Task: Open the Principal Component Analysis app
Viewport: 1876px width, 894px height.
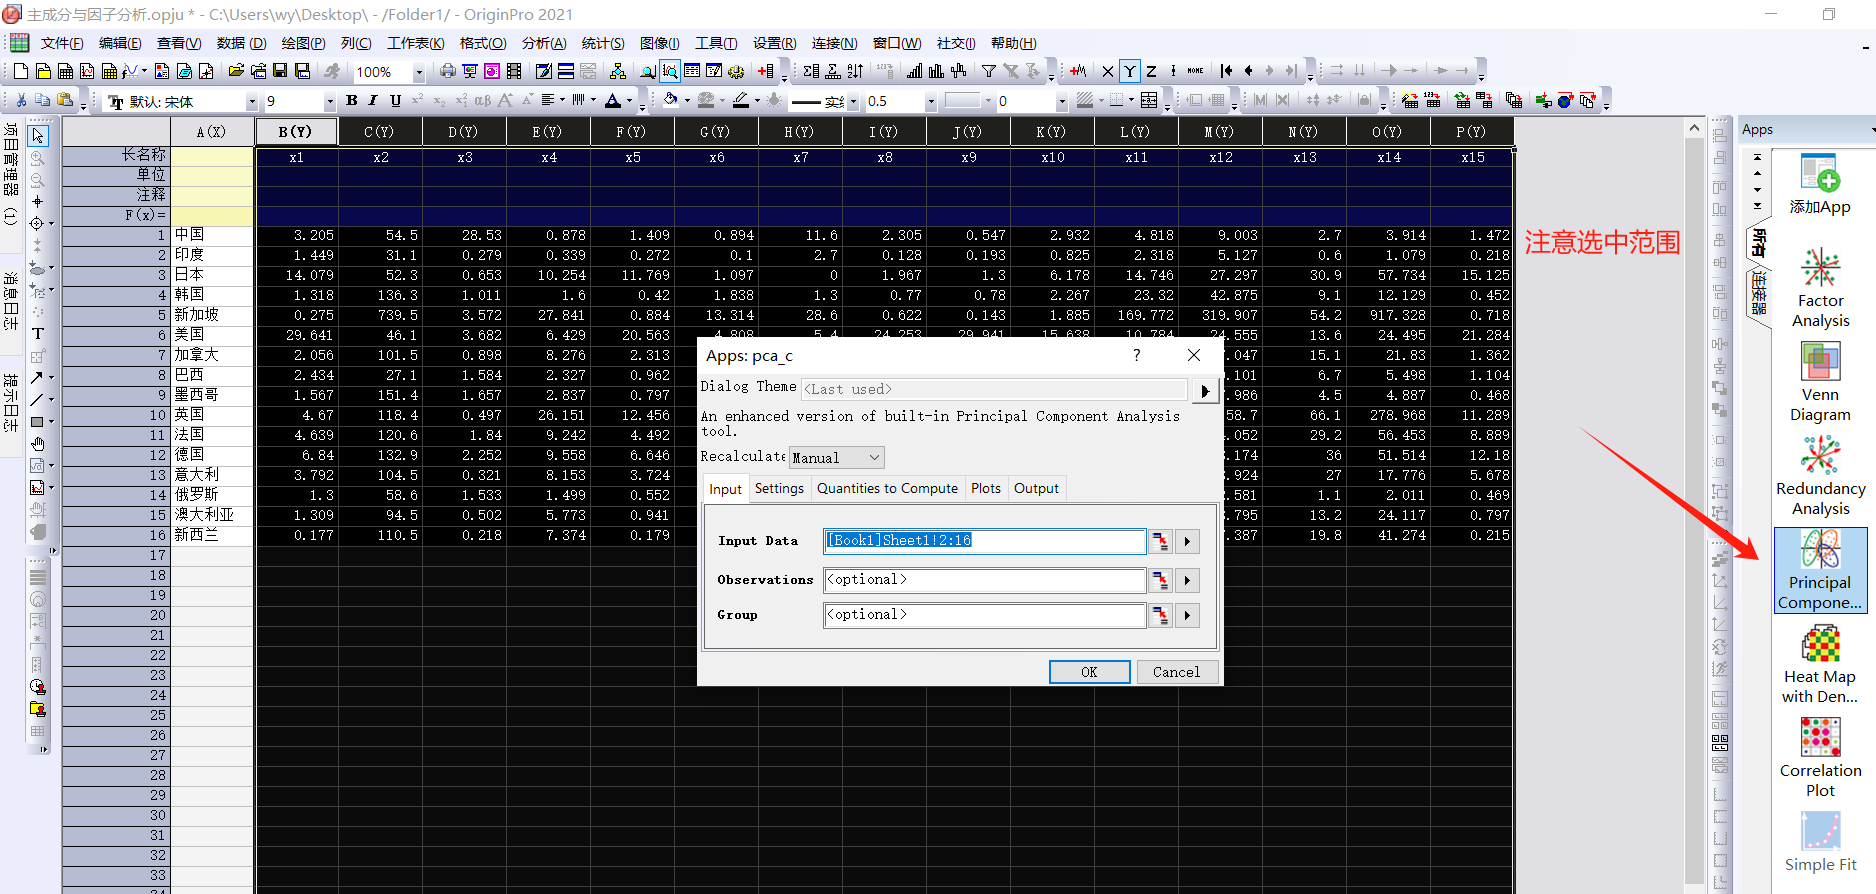Action: tap(1819, 569)
